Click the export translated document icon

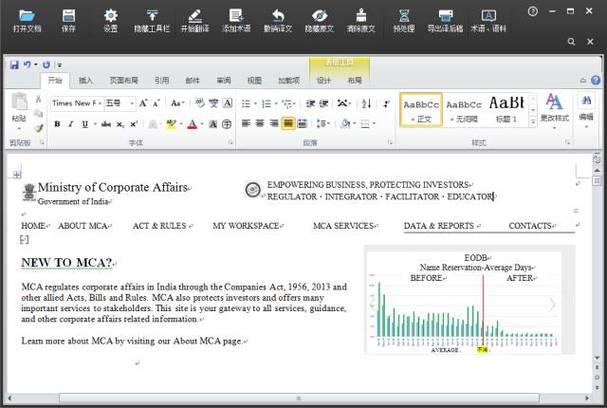pos(445,16)
